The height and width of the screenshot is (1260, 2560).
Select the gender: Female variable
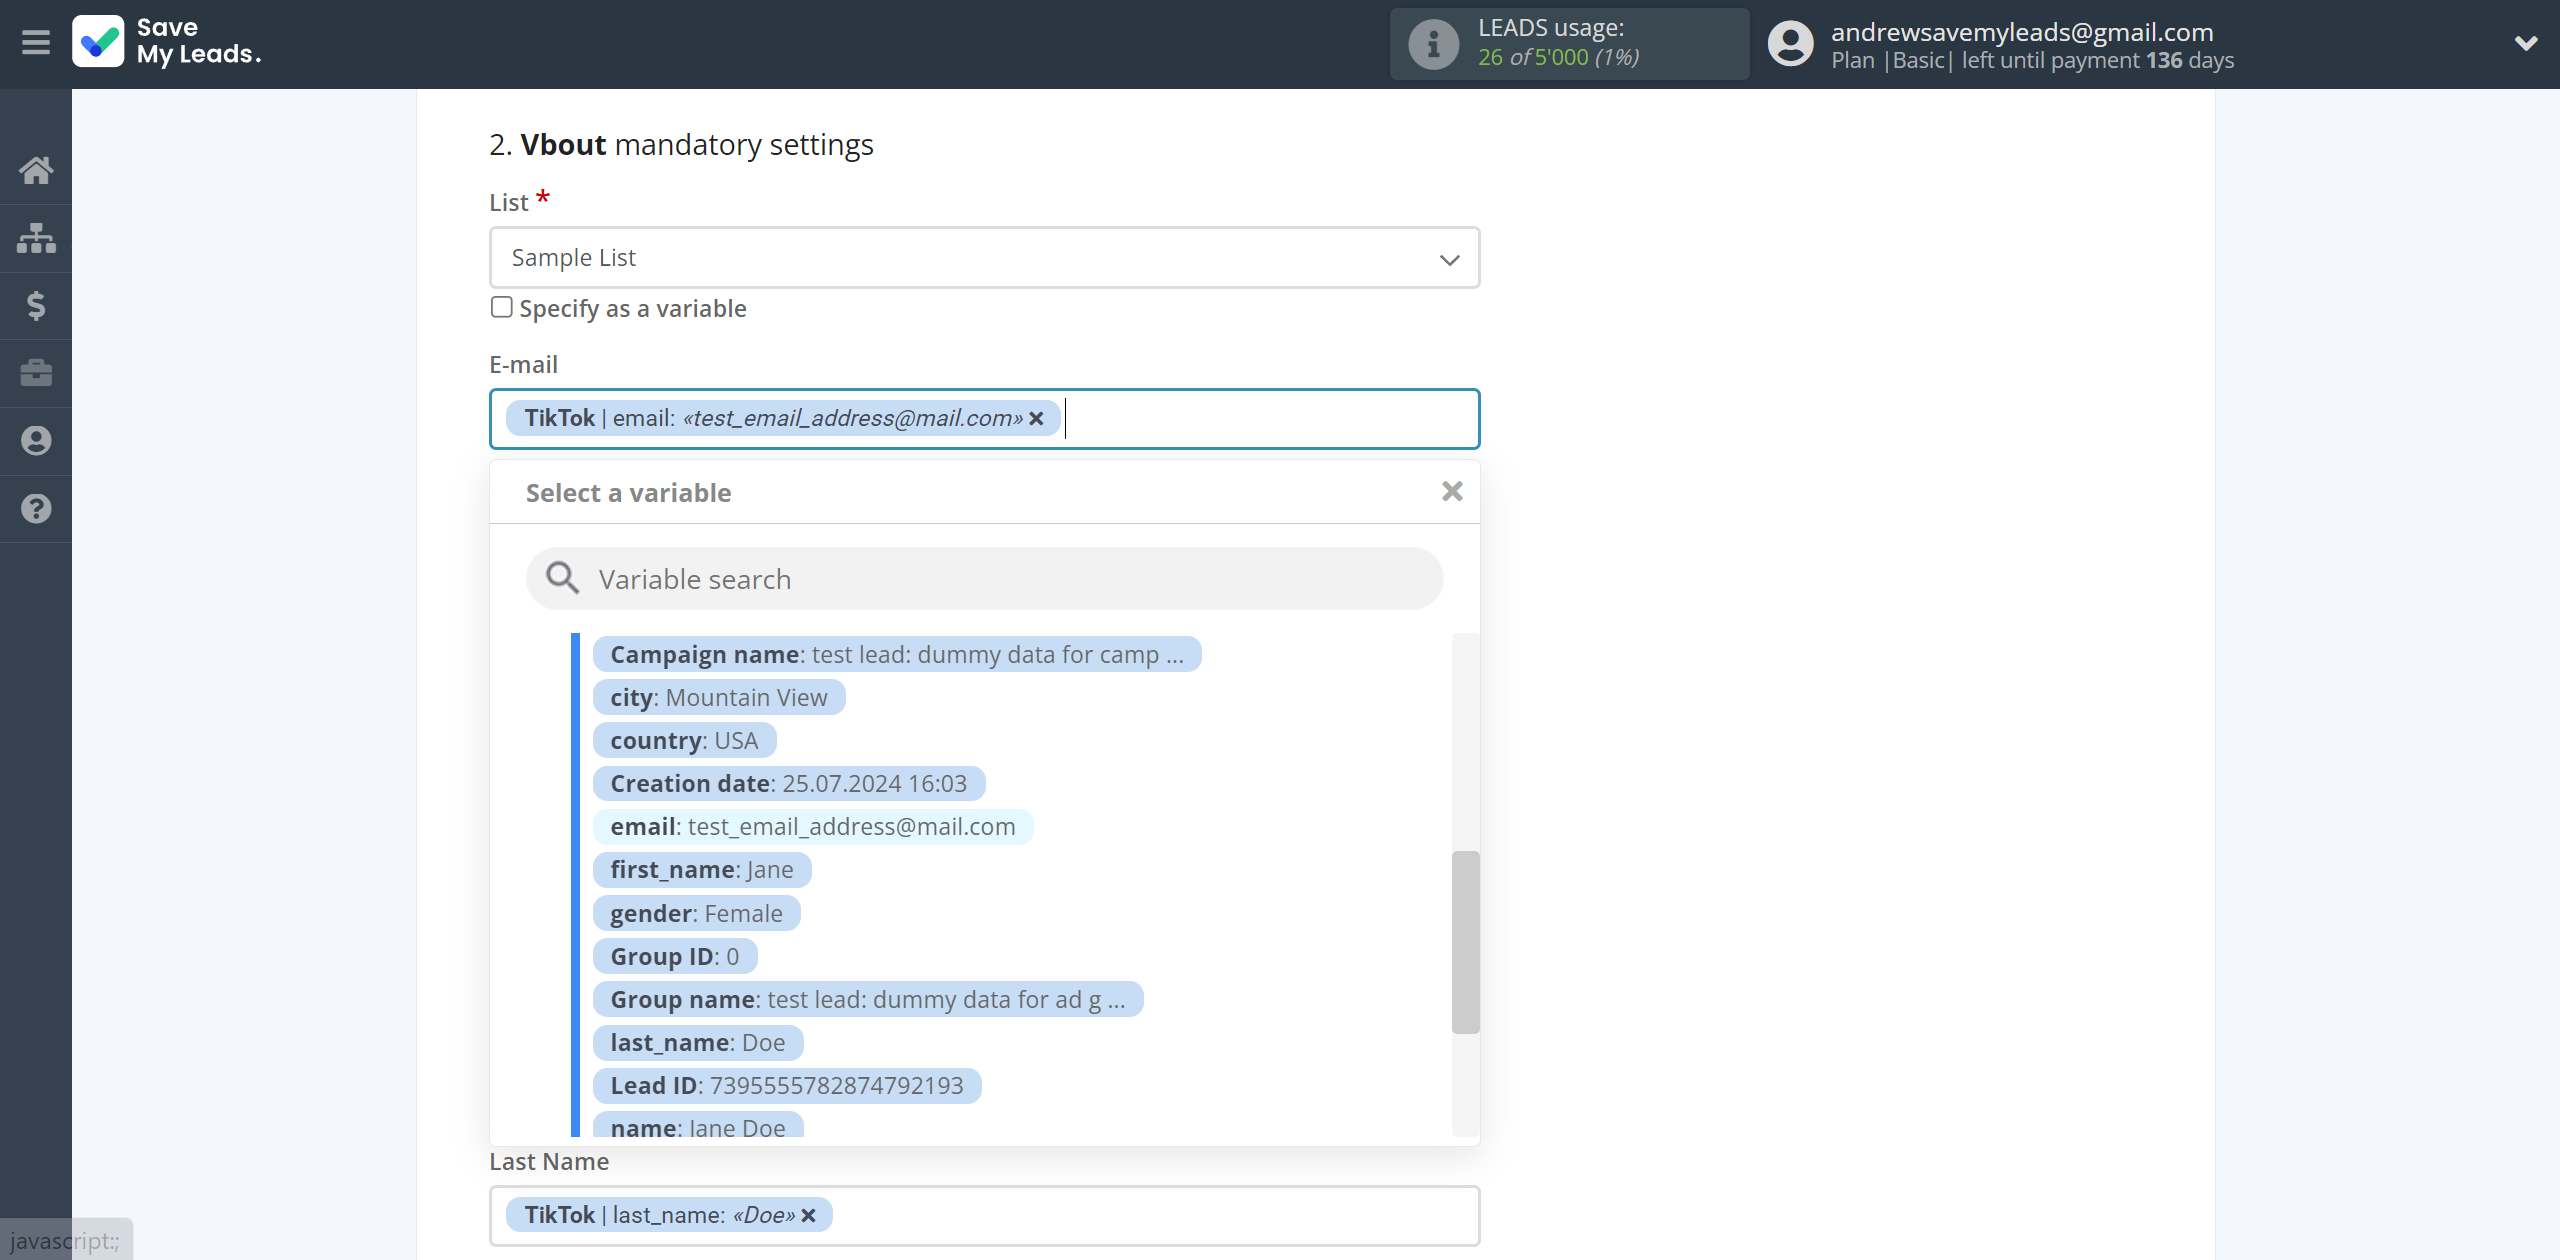[696, 914]
